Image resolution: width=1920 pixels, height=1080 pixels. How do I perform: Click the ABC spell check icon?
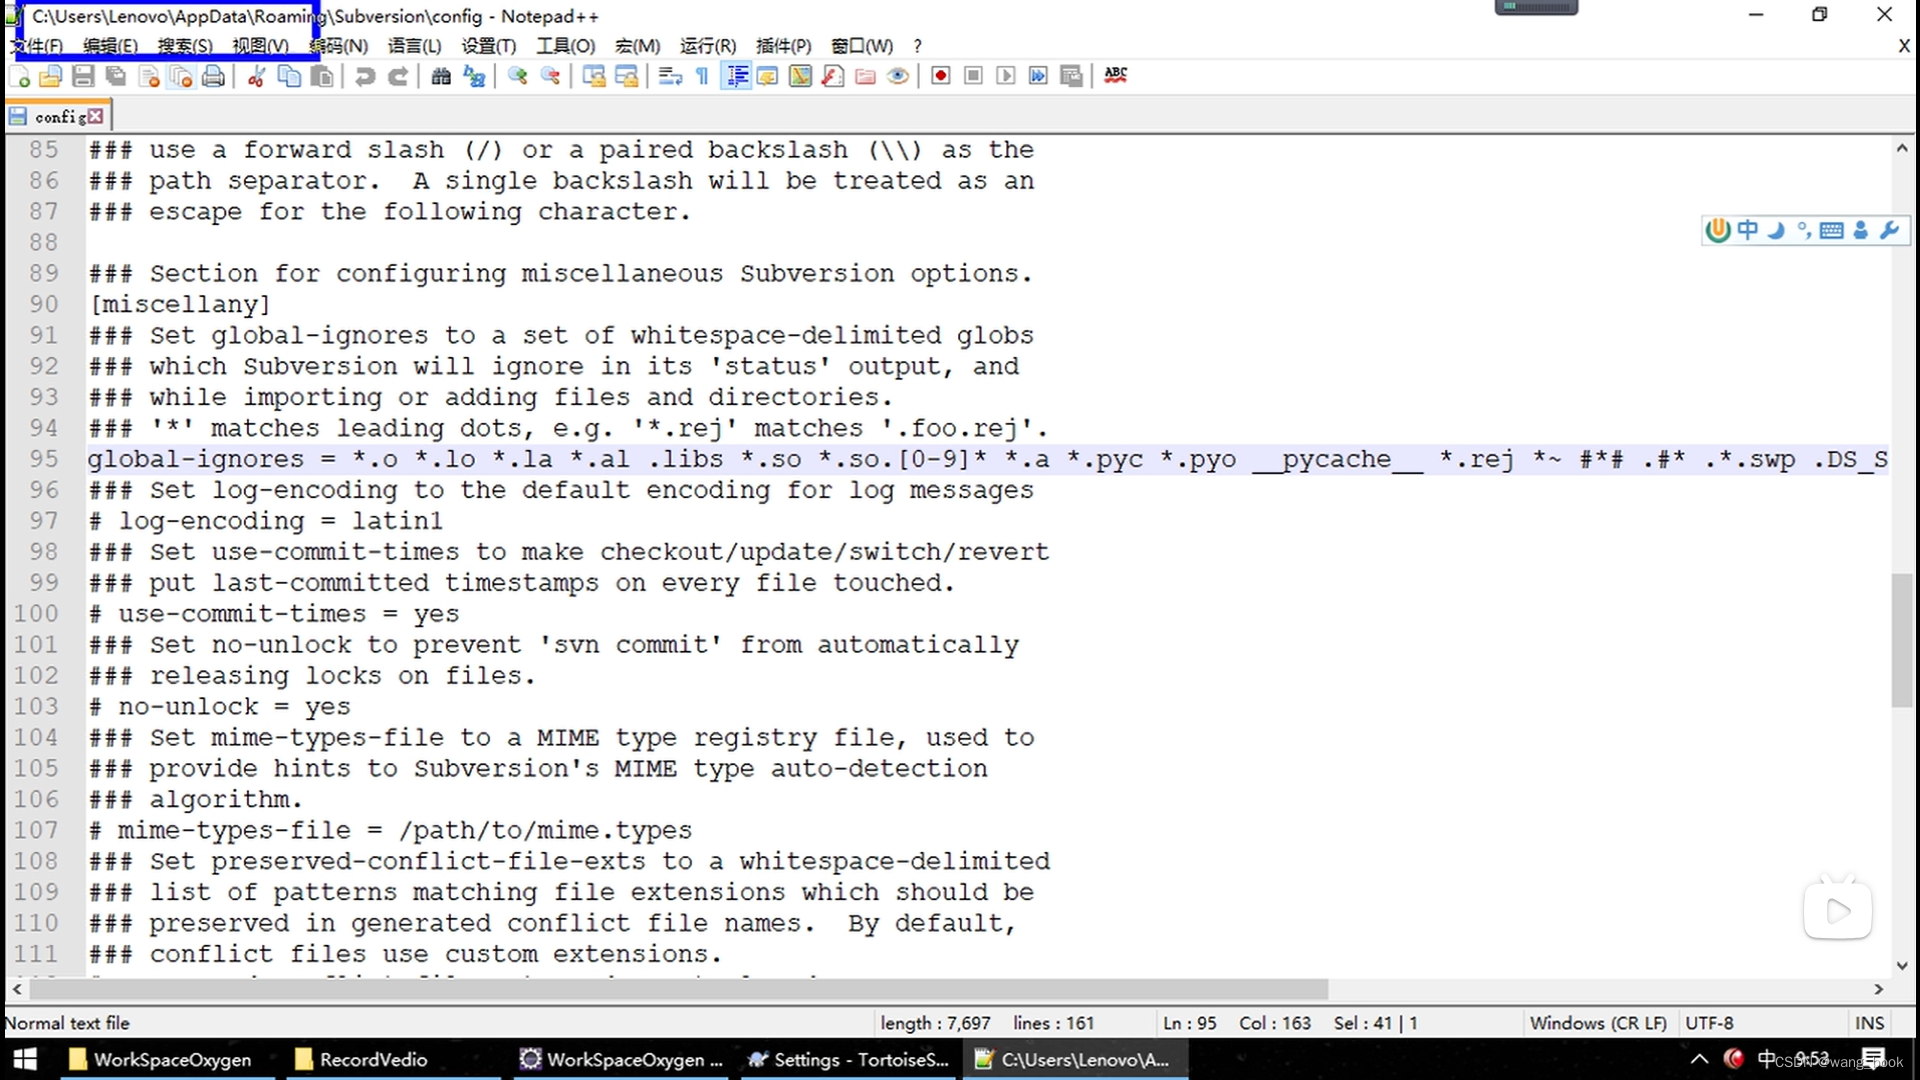pyautogui.click(x=1116, y=76)
